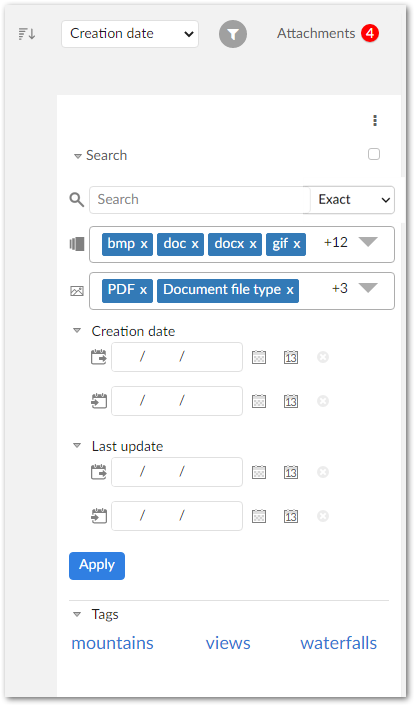Clear the Last update start date
Screen dimensions: 415x706
point(322,472)
